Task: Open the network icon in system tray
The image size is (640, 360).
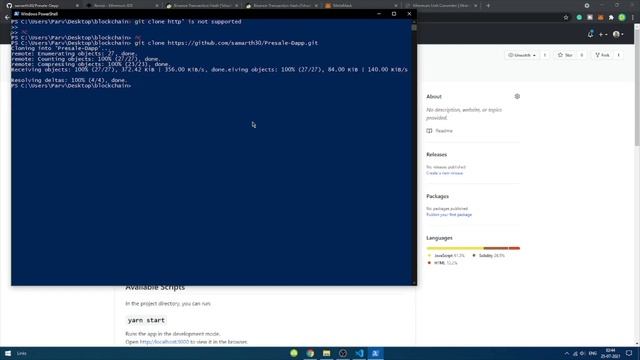Action: point(575,353)
